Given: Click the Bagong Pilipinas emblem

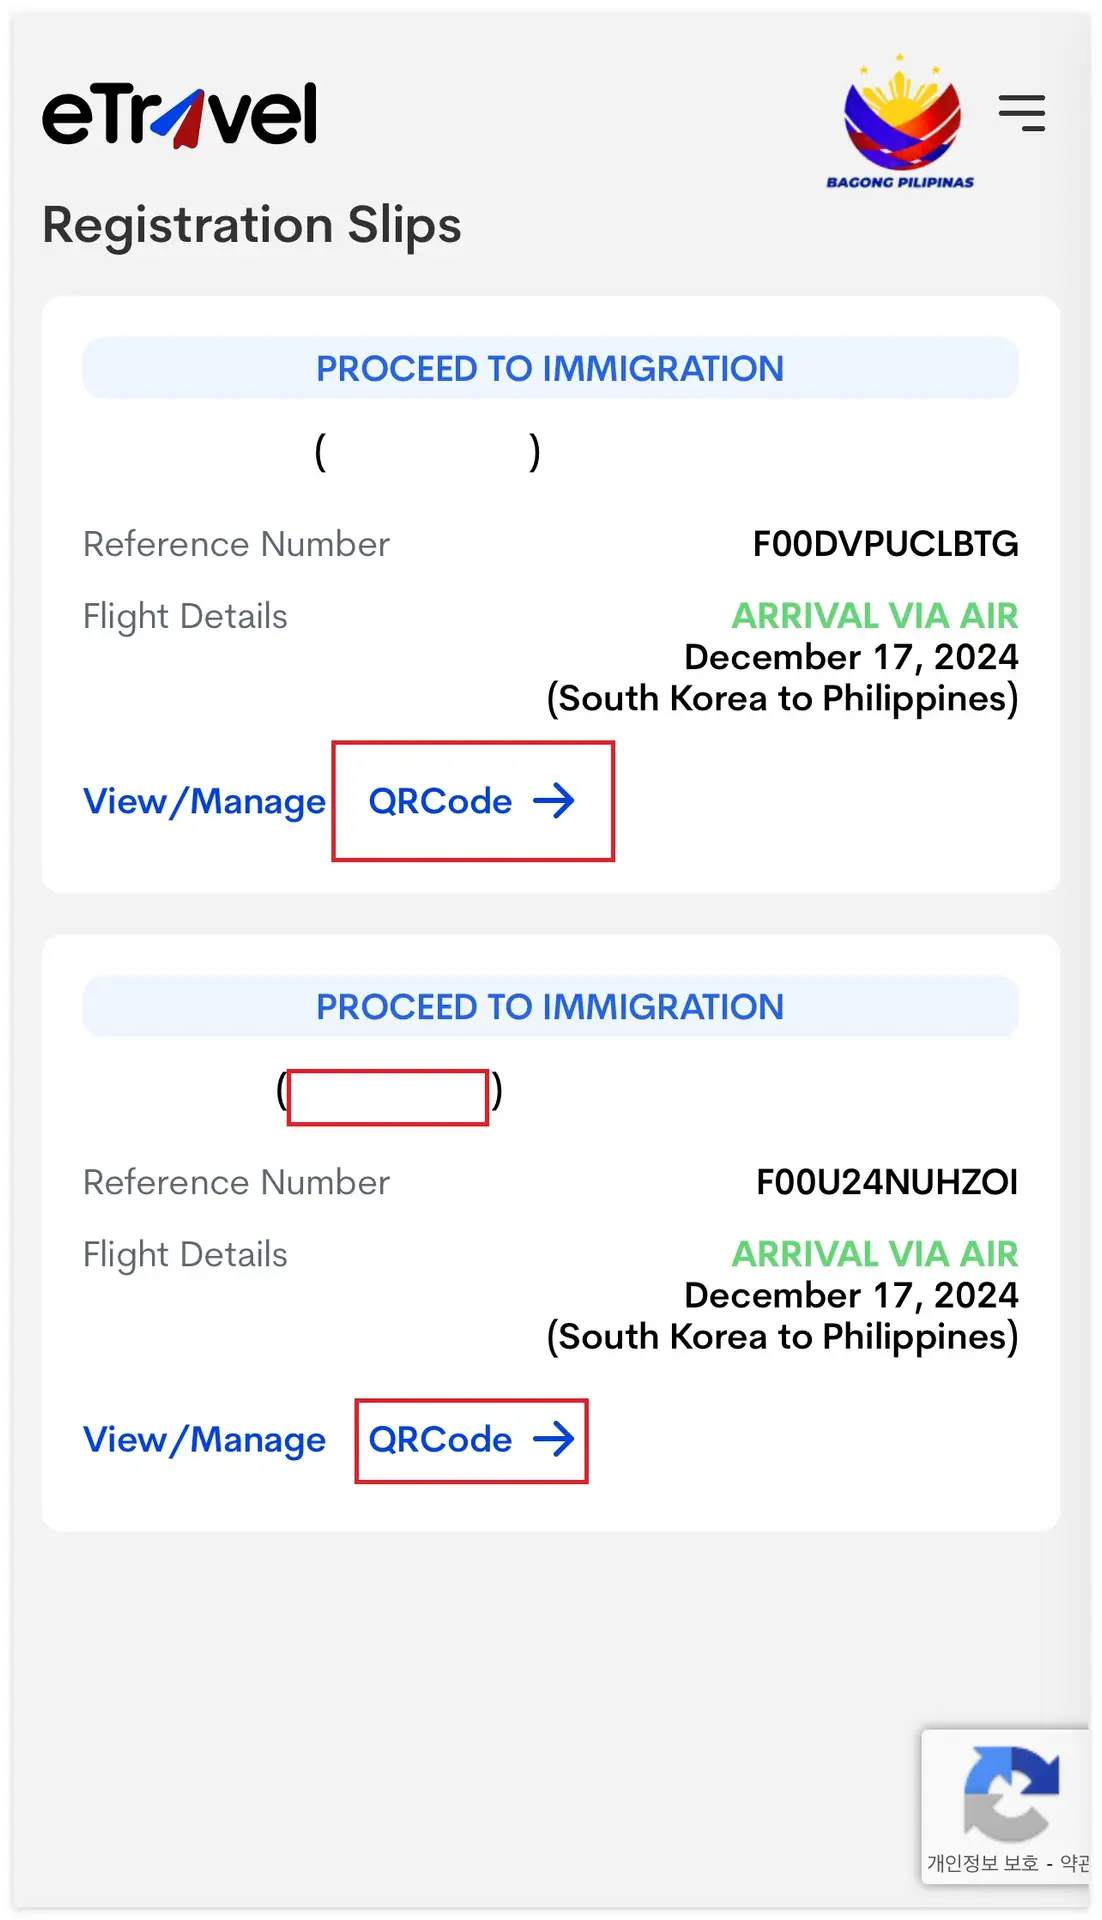Looking at the screenshot, I should [901, 121].
